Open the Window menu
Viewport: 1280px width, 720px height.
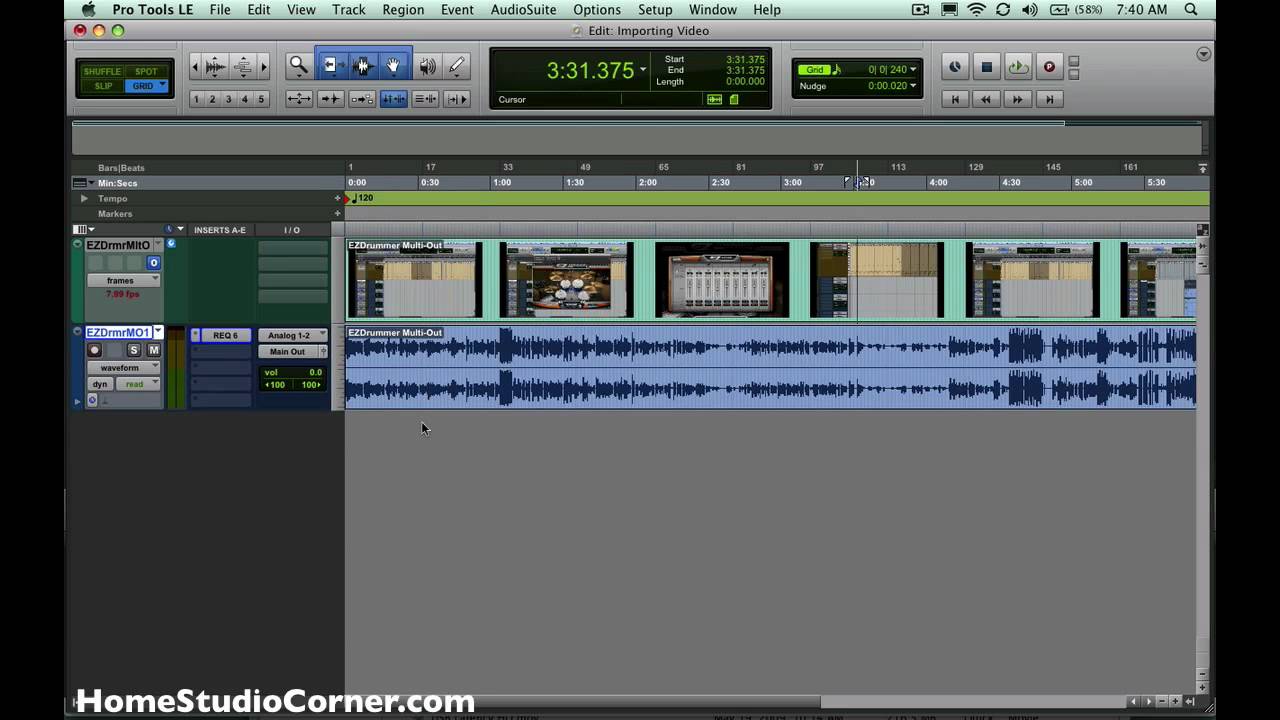point(713,10)
